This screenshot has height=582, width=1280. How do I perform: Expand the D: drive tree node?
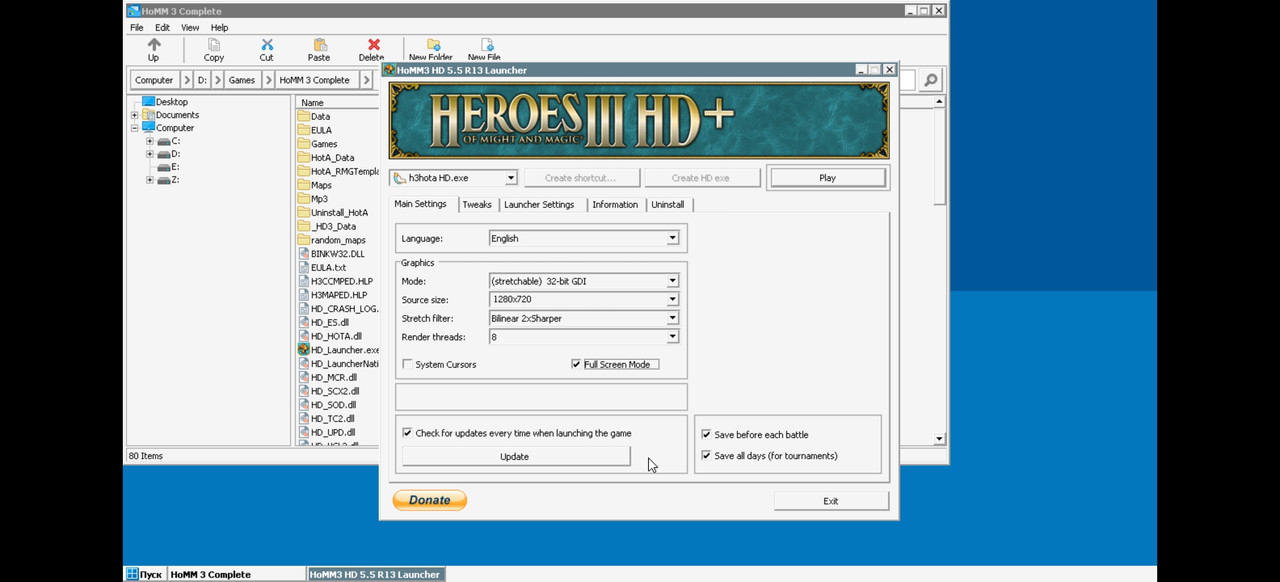click(x=149, y=154)
